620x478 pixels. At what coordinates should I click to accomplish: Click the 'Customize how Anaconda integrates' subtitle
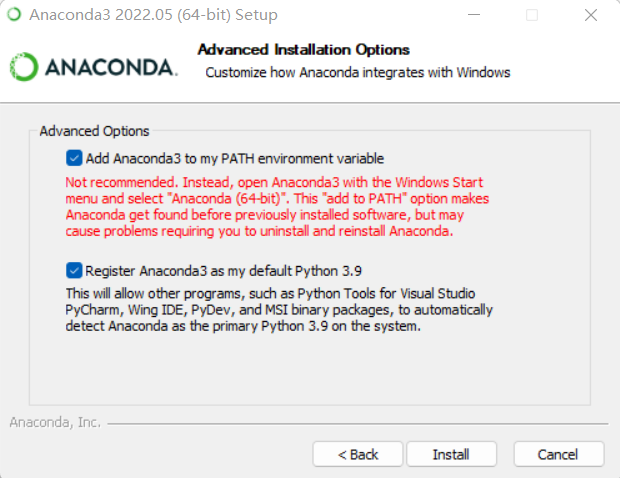358,72
